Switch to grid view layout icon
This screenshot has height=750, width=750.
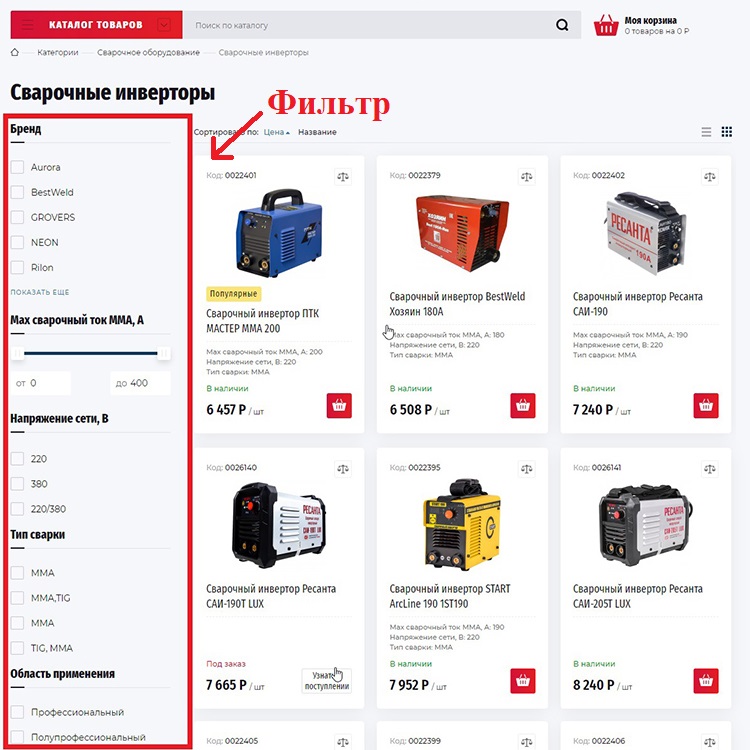pyautogui.click(x=727, y=132)
